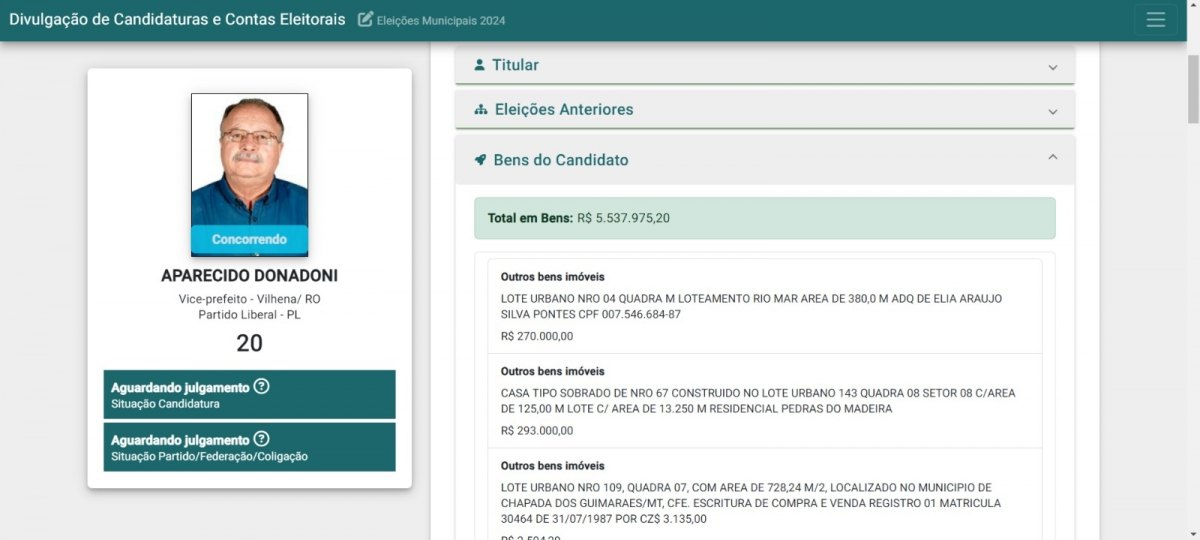Click the Concorrendo status badge
1200x540 pixels.
click(249, 240)
